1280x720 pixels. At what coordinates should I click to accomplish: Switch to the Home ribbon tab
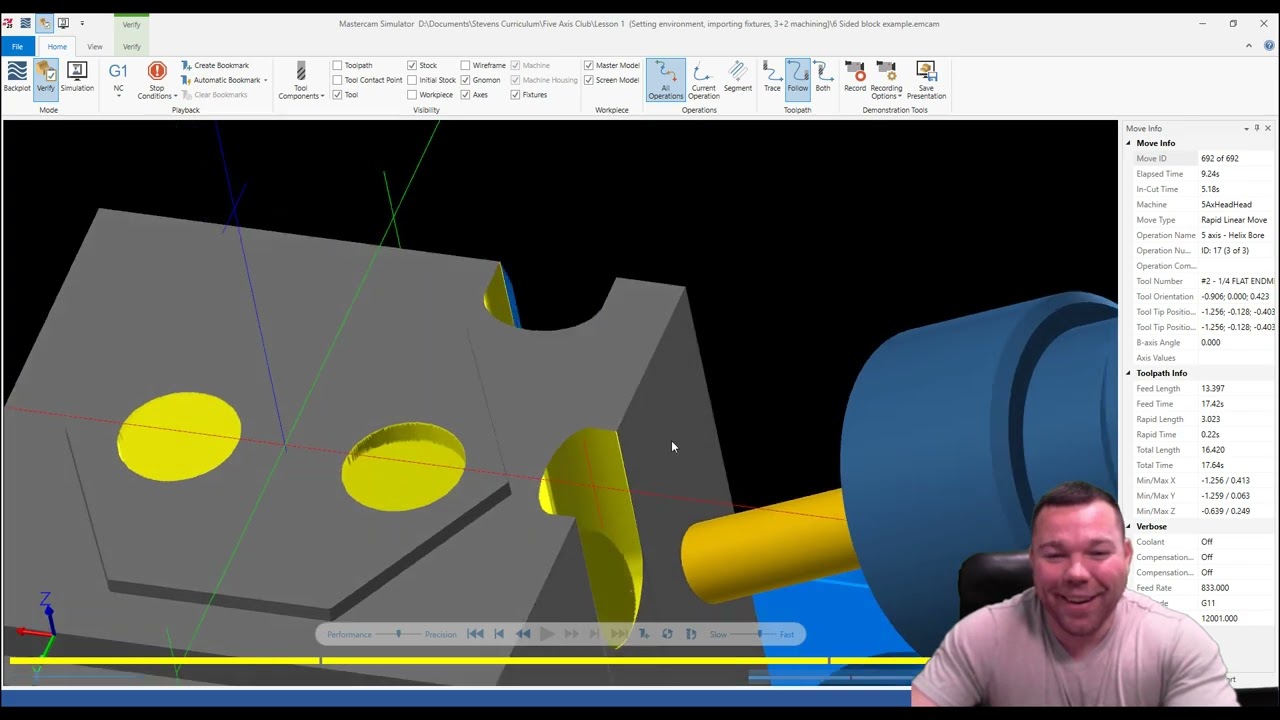click(57, 47)
